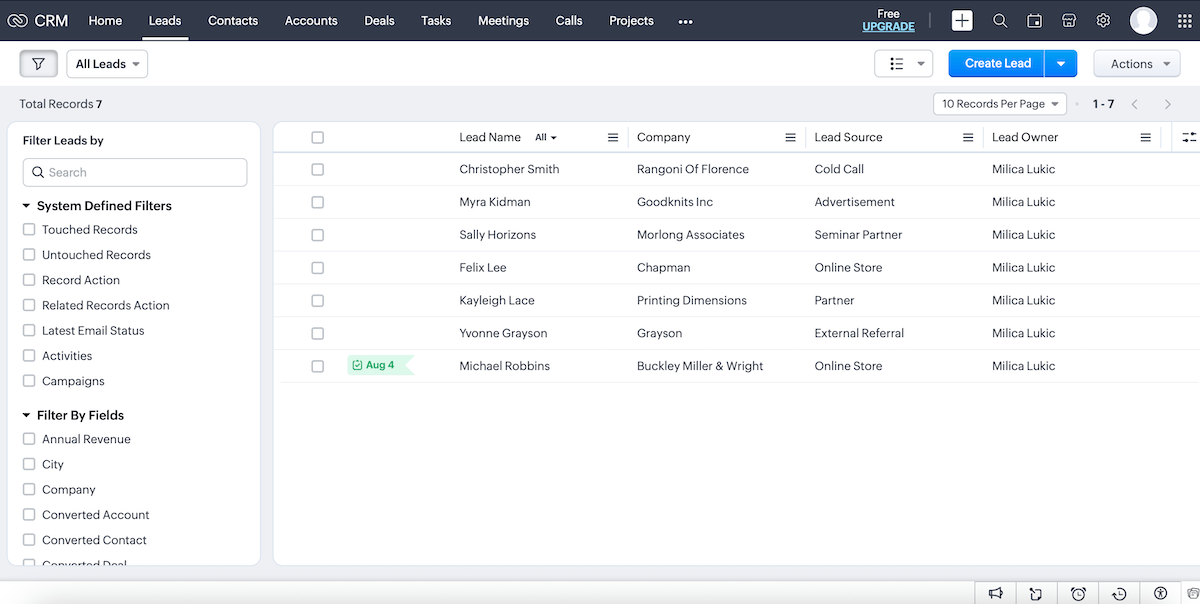This screenshot has height=604, width=1200.
Task: Switch to the Contacts tab
Action: pos(233,20)
